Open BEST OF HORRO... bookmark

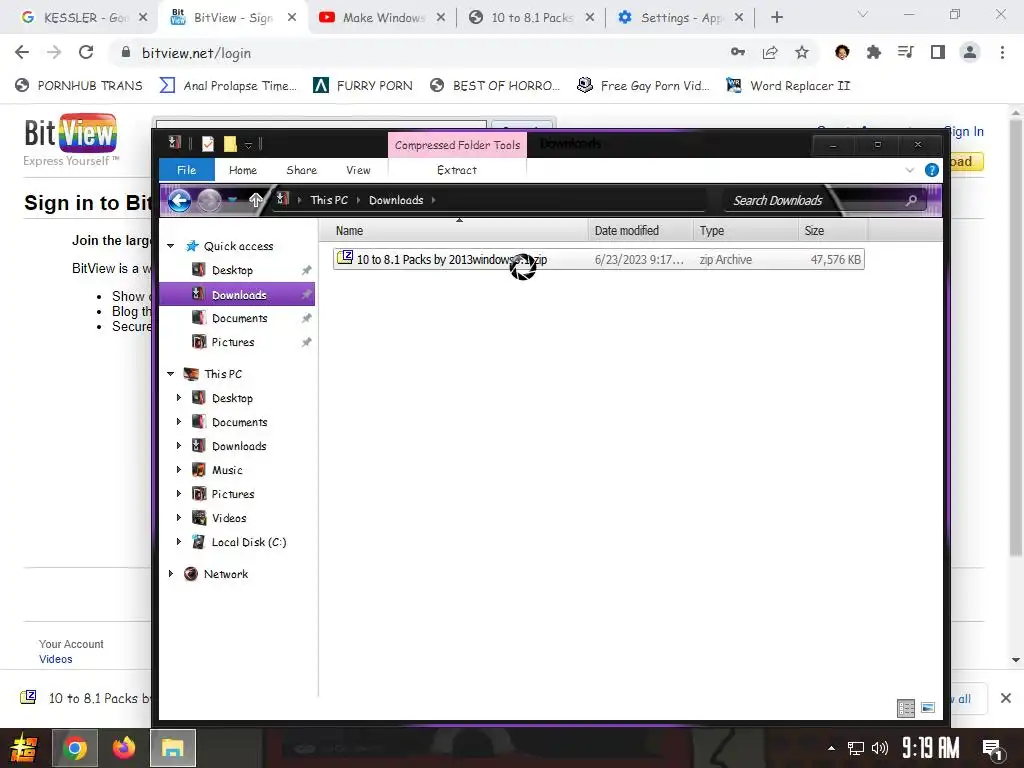(x=495, y=86)
